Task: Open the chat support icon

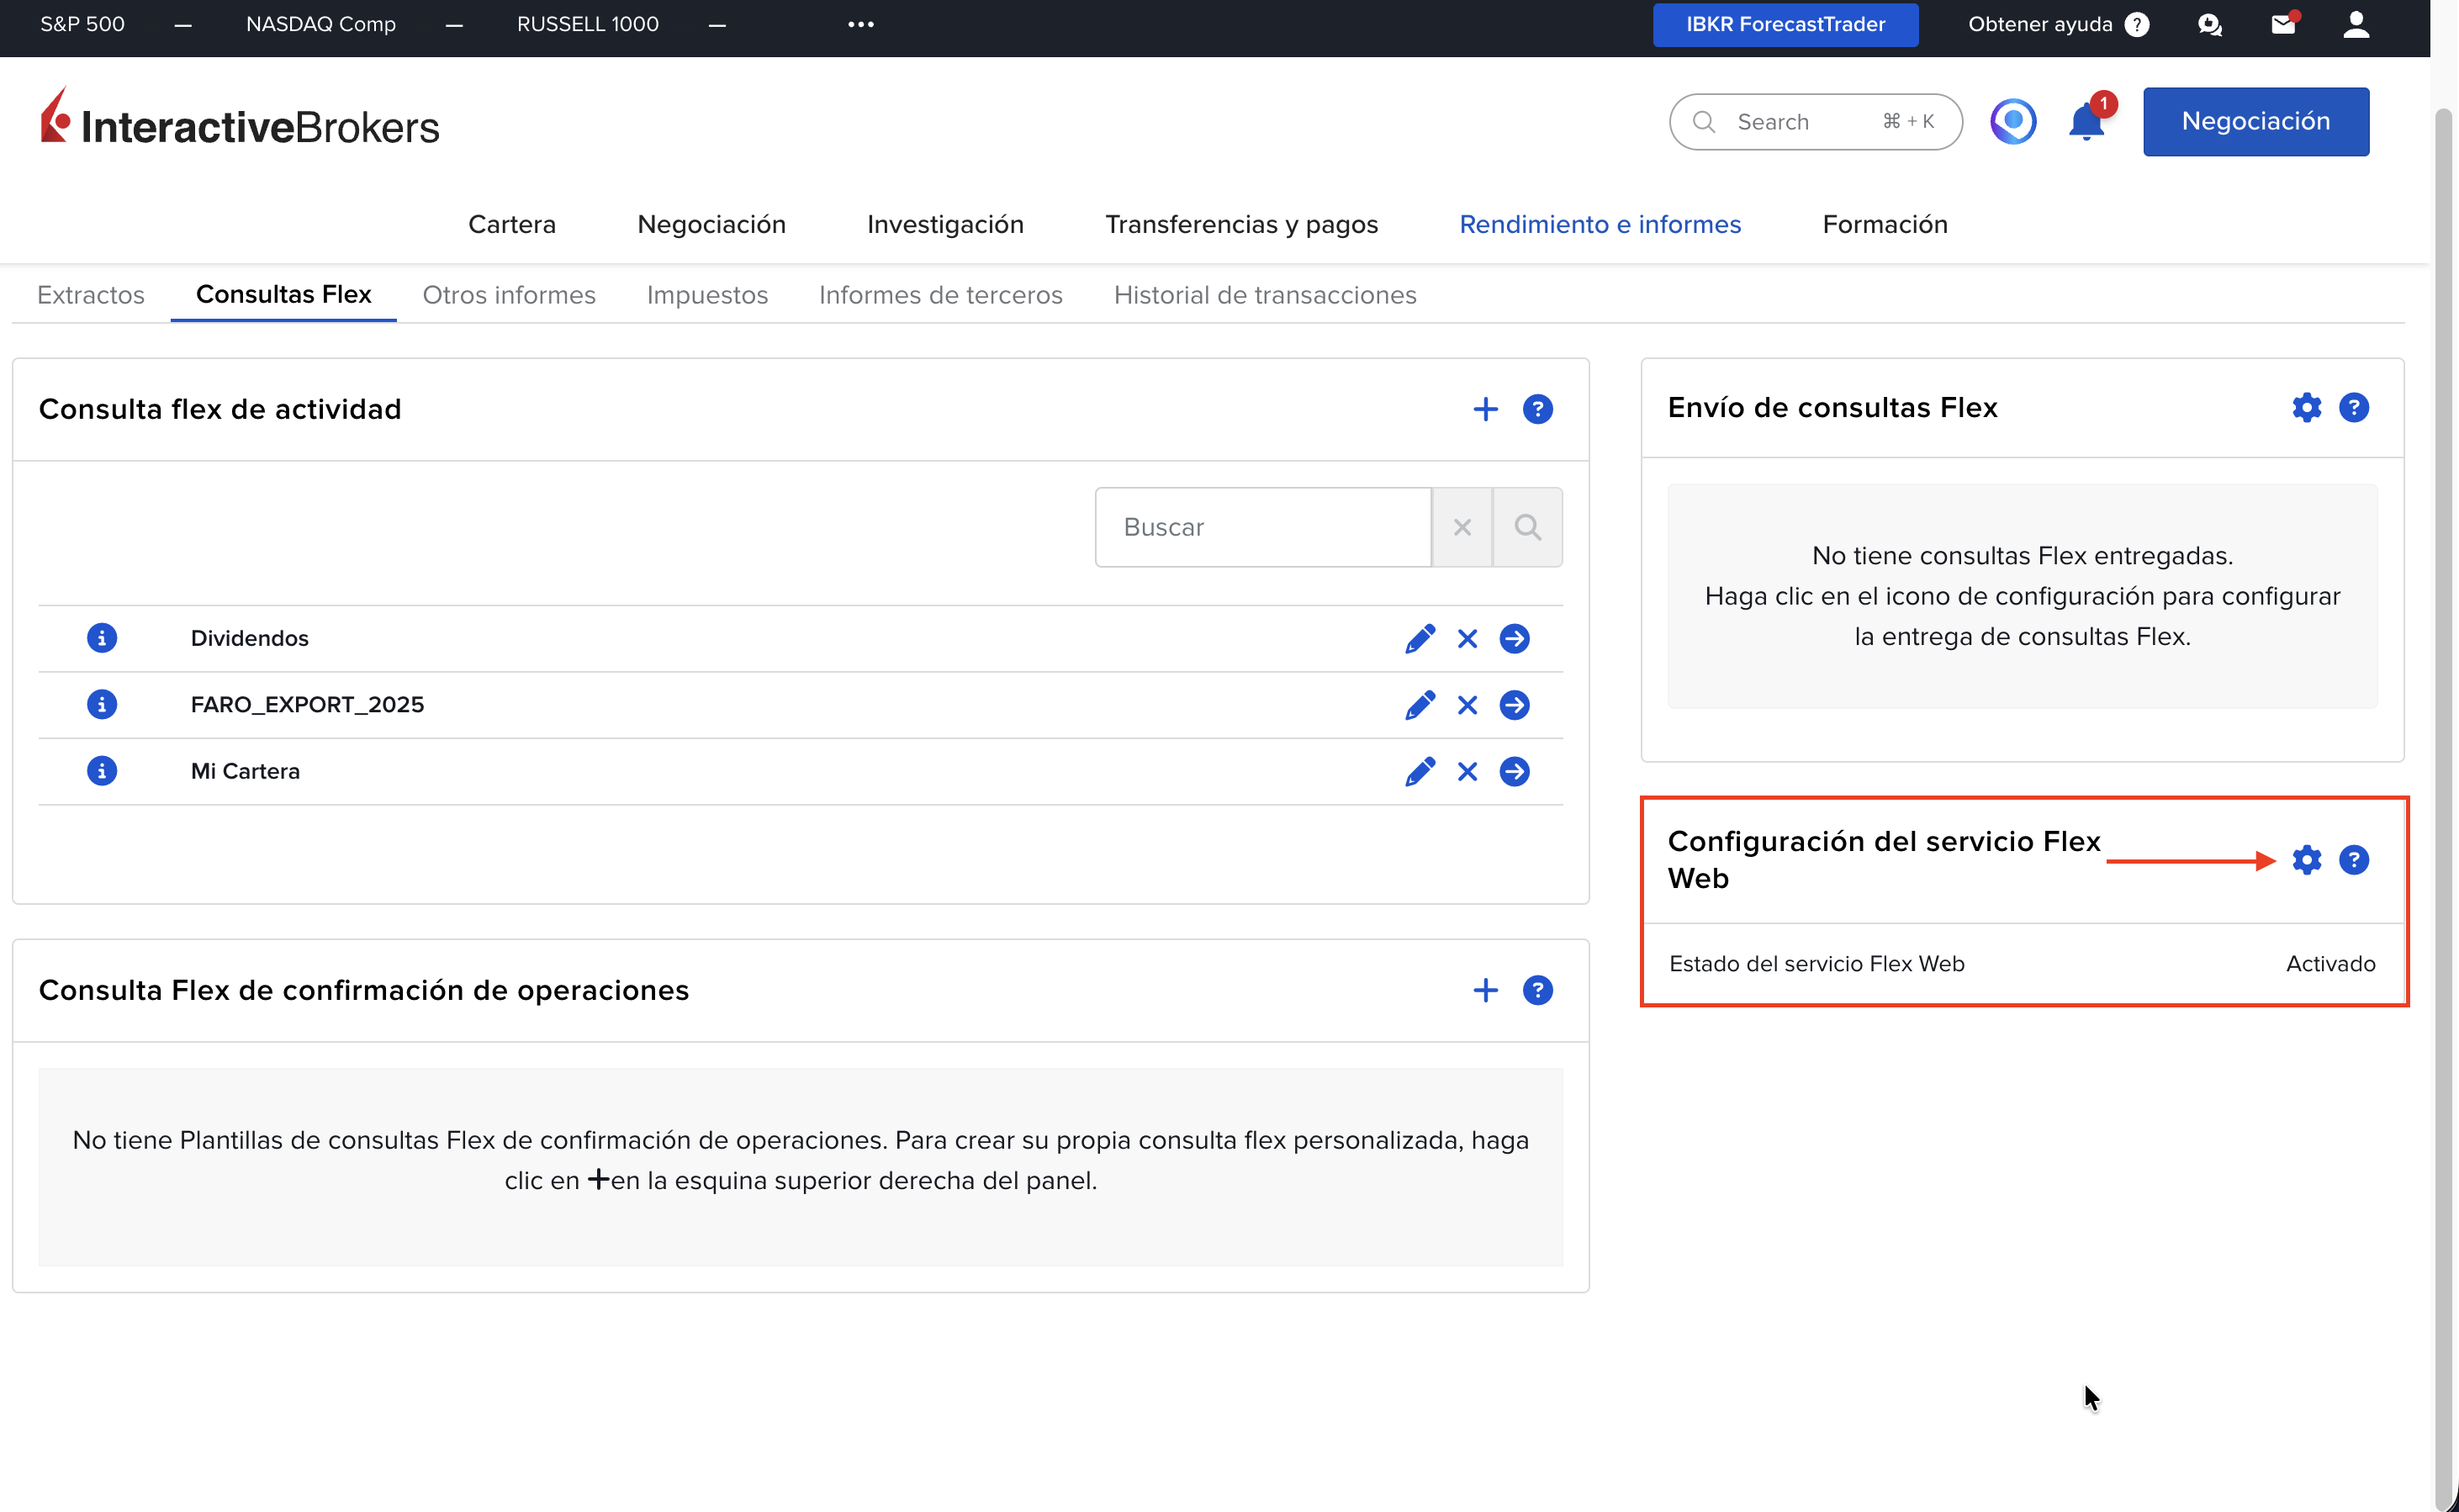Action: click(2209, 25)
